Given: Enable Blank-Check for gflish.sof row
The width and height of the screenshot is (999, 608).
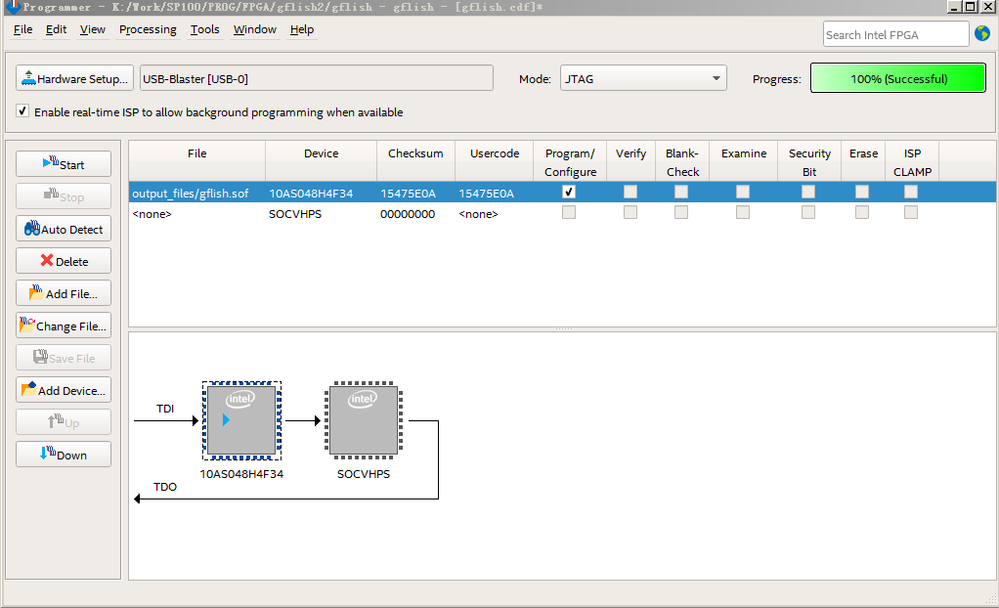Looking at the screenshot, I should coord(681,192).
